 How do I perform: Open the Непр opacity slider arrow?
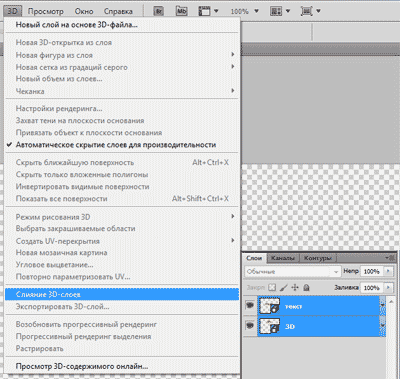tap(388, 271)
